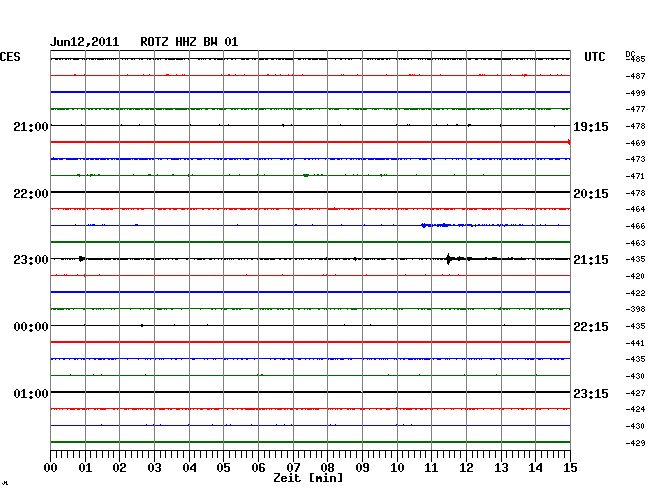650x494 pixels.
Task: Click the DC offset value -463
Action: [x=635, y=243]
